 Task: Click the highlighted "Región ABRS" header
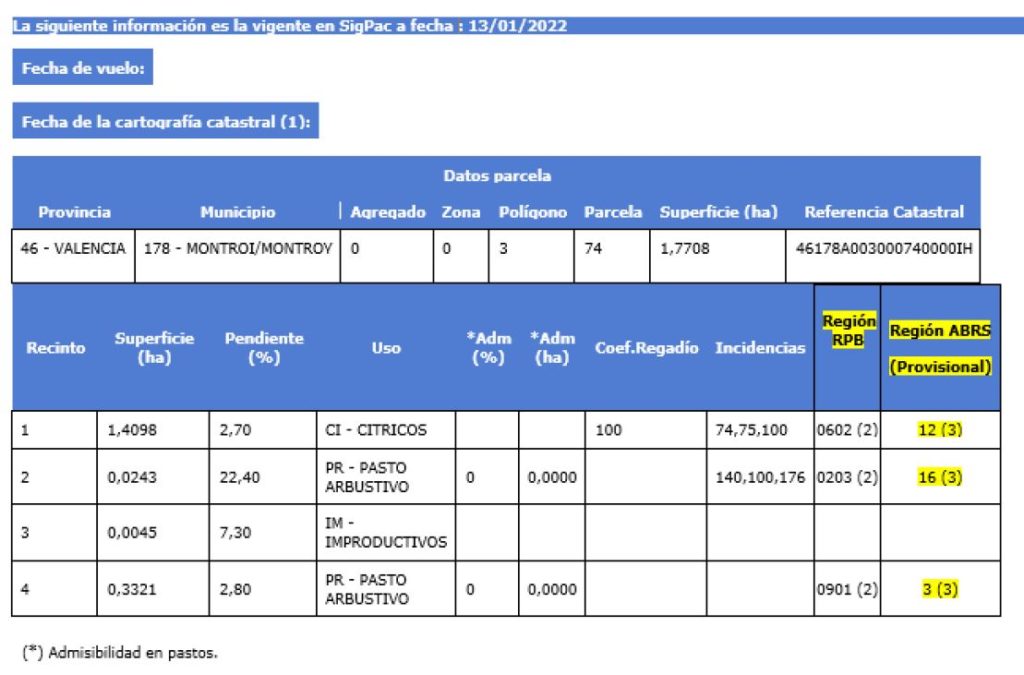point(940,330)
